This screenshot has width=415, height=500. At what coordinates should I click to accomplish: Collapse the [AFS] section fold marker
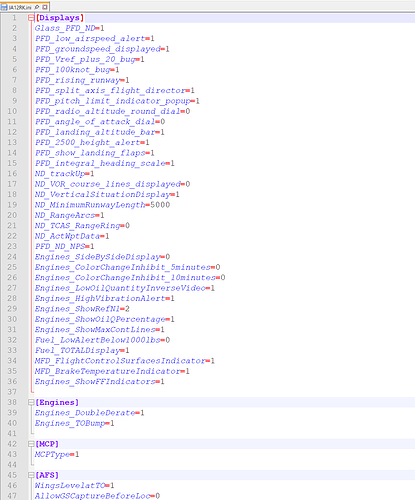coord(31,475)
